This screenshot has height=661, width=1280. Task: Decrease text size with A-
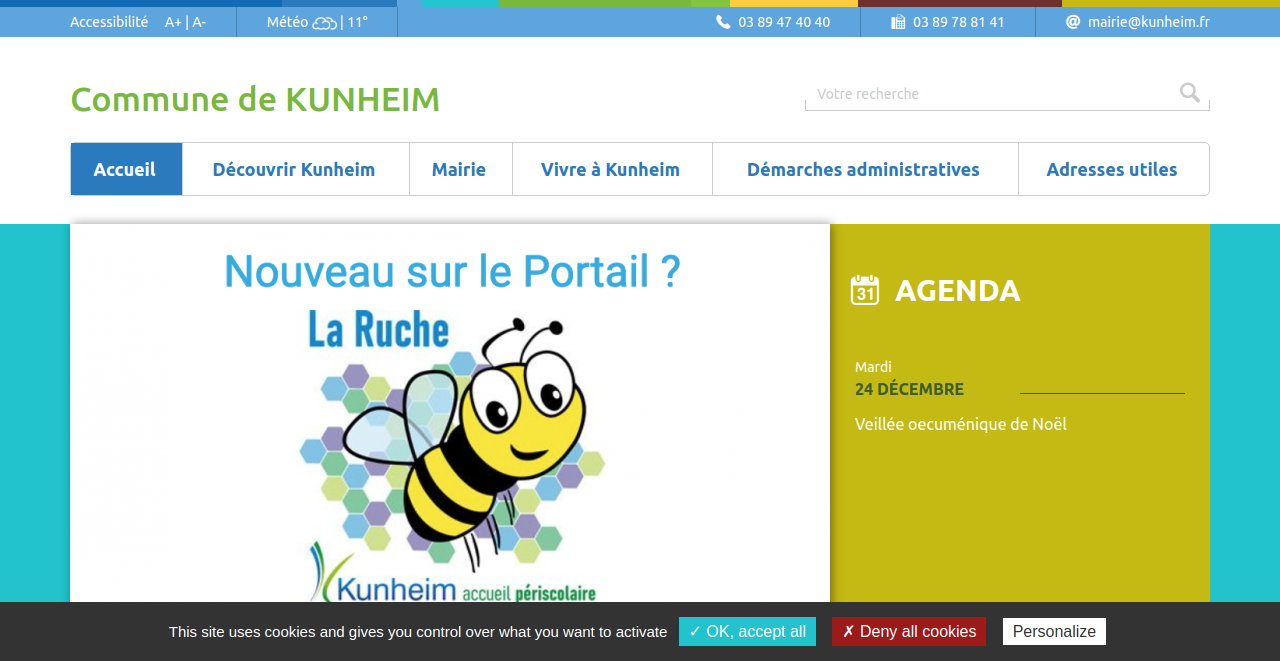[199, 22]
